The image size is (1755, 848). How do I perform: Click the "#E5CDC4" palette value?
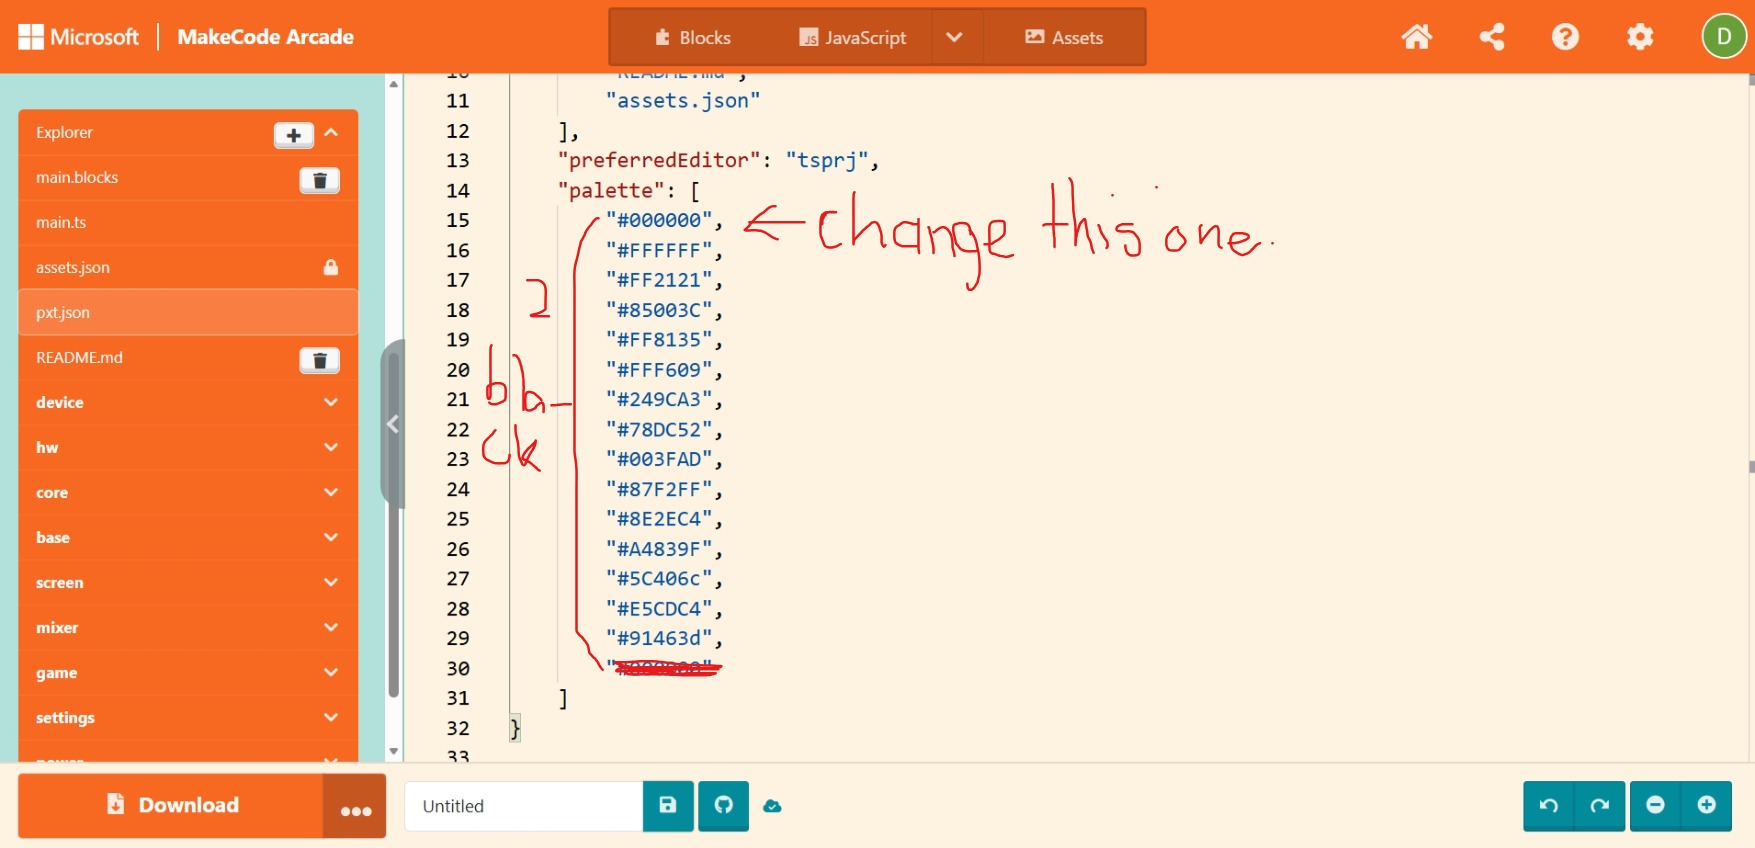coord(659,608)
